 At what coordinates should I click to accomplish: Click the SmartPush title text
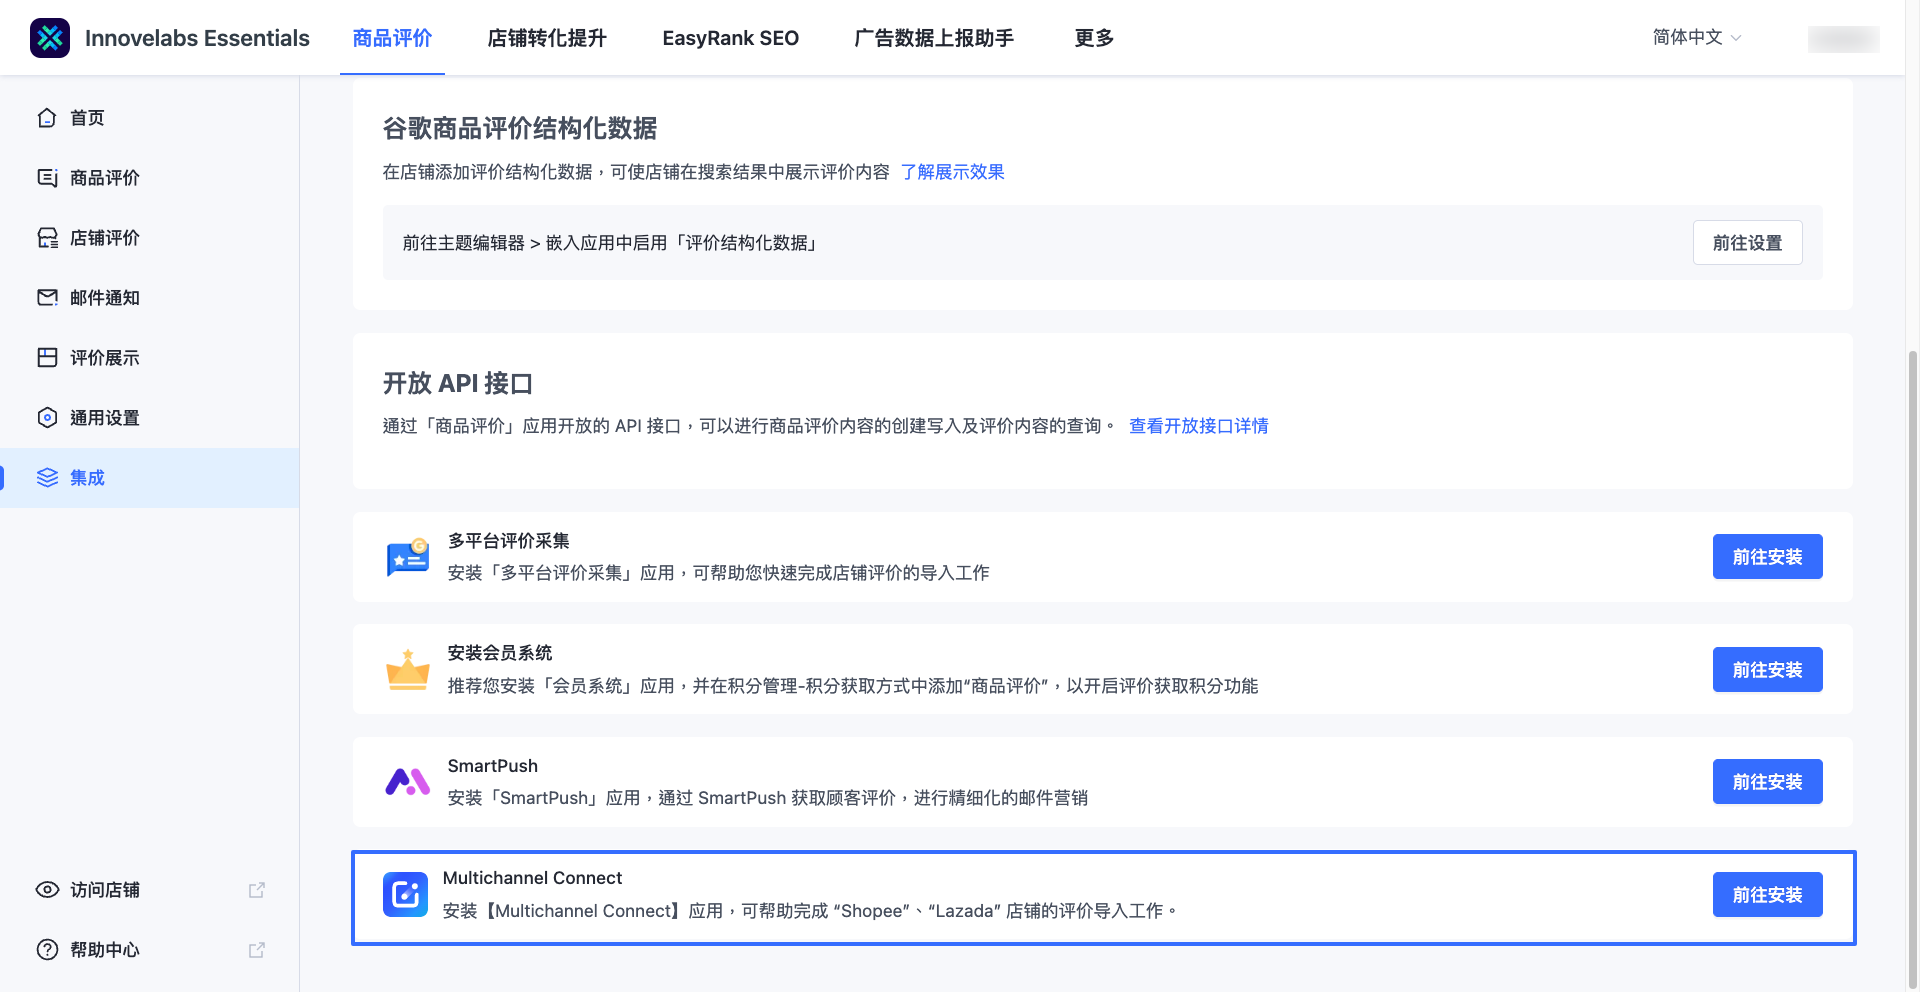[x=492, y=766]
